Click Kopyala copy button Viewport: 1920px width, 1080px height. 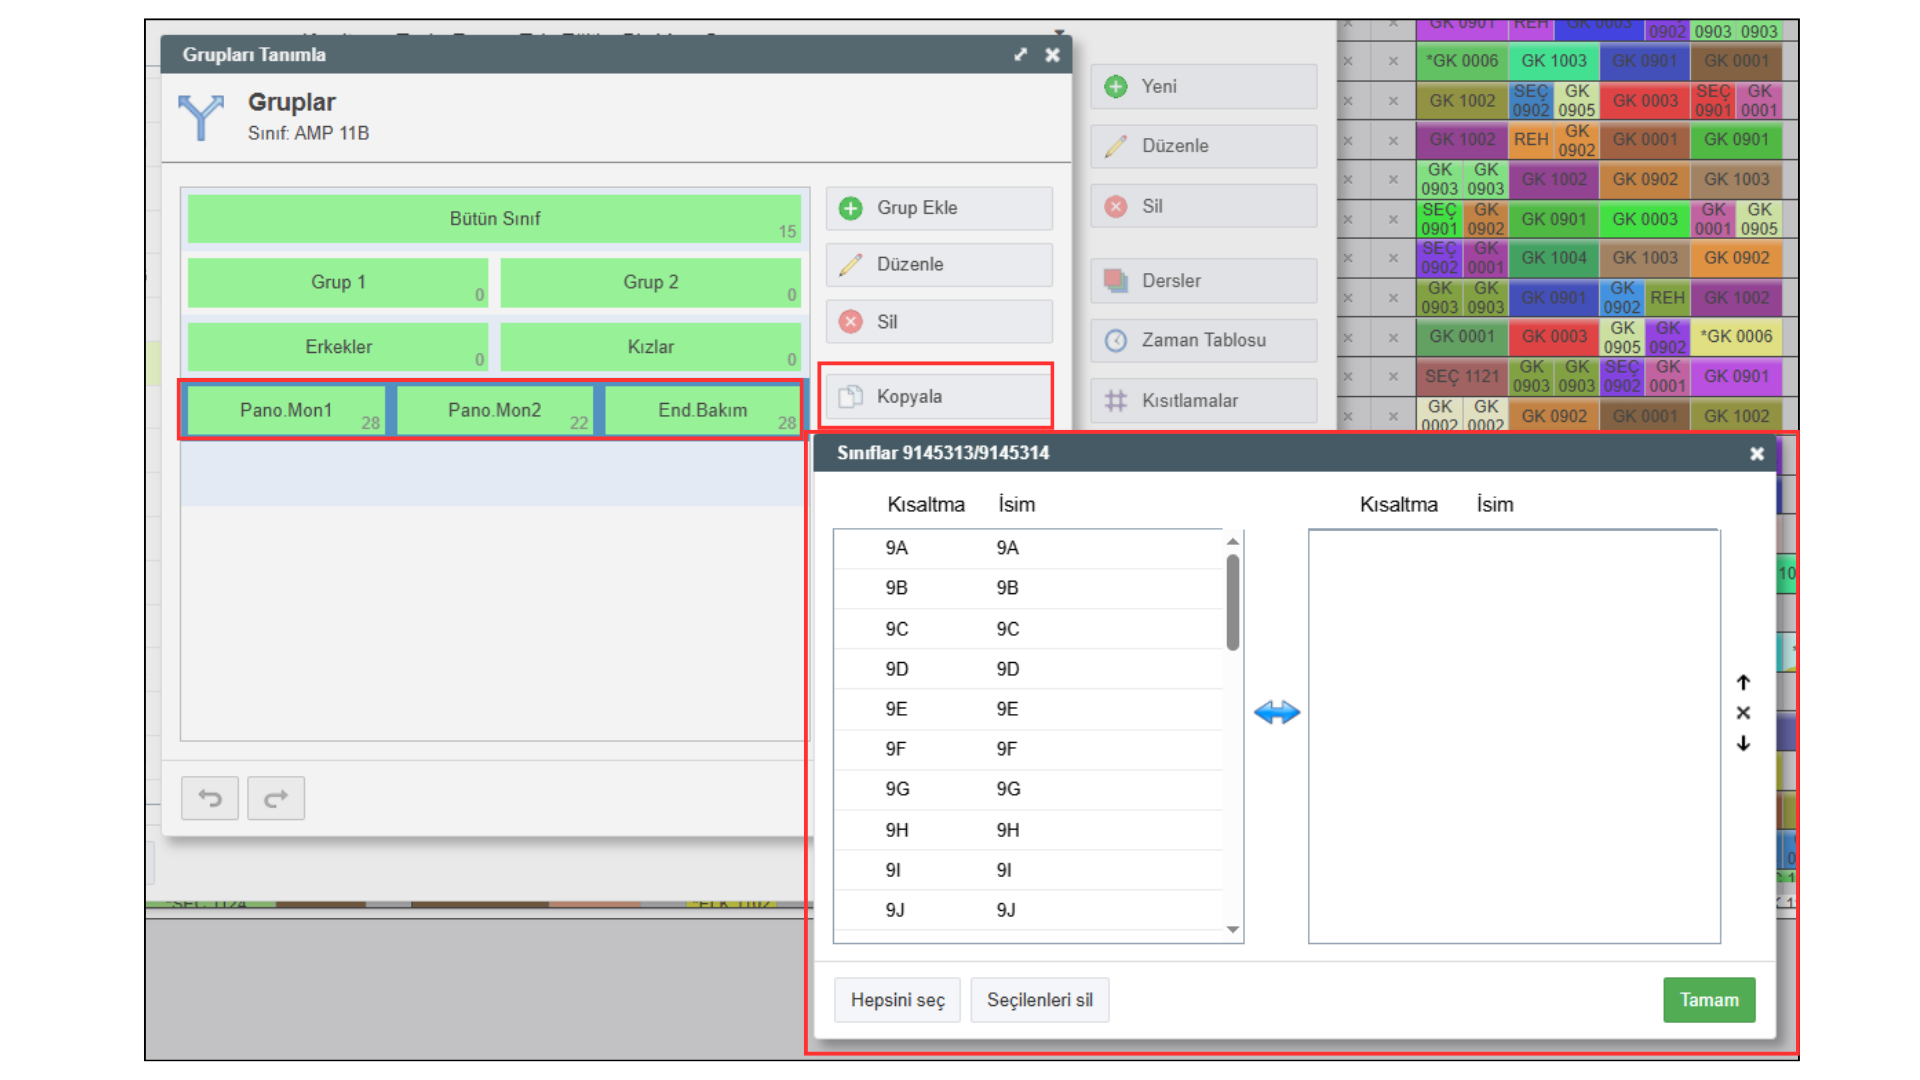939,397
